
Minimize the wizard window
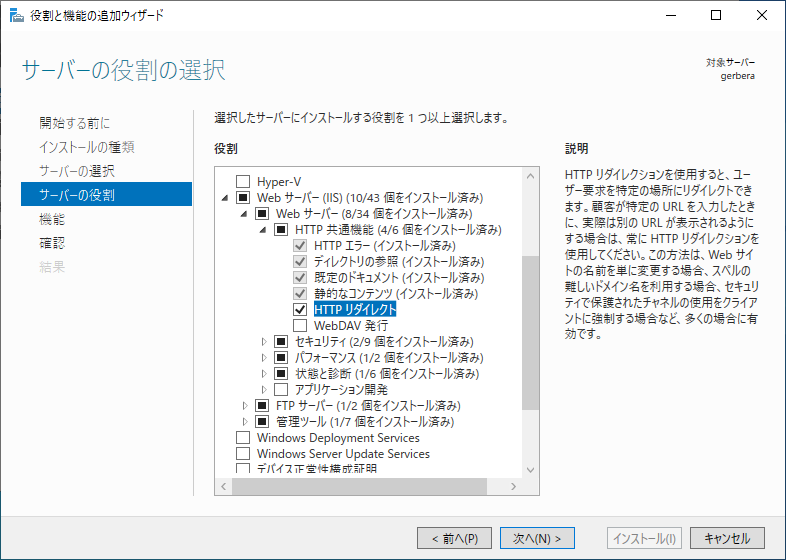(x=671, y=16)
